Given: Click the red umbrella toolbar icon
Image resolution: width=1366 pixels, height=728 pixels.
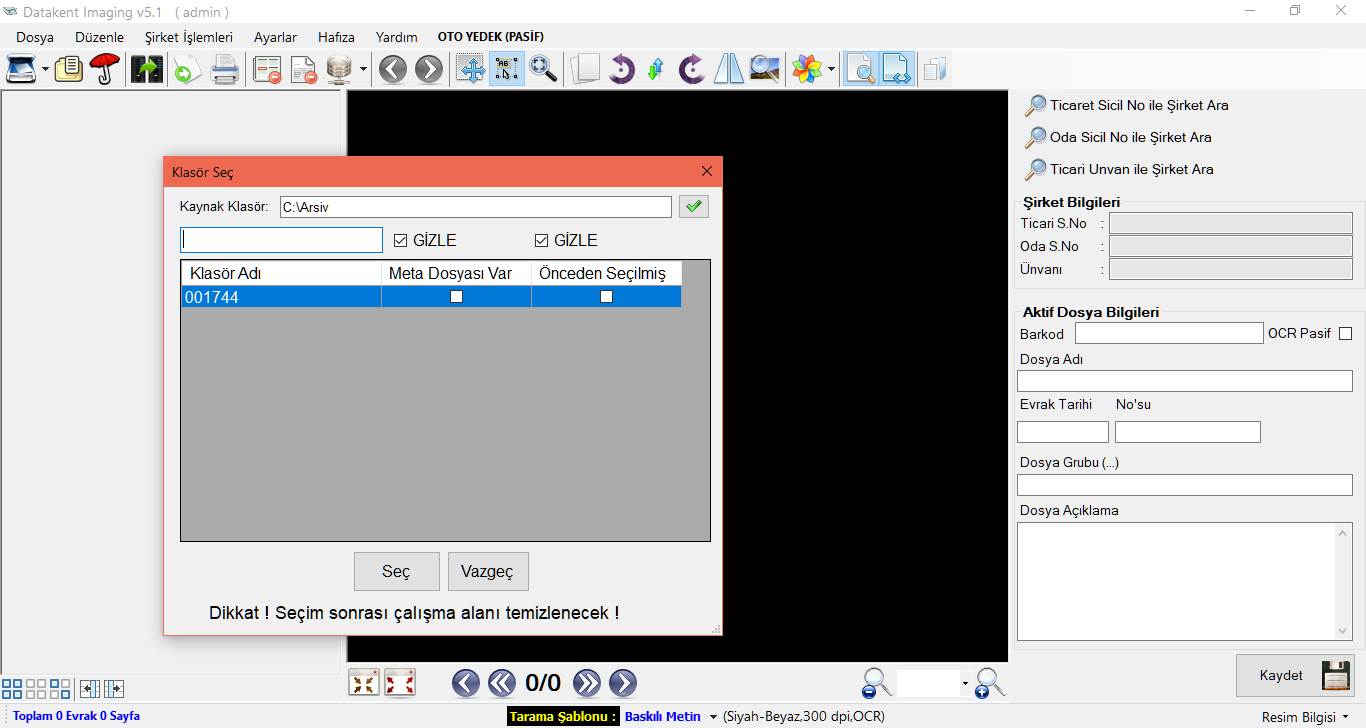Looking at the screenshot, I should [104, 69].
